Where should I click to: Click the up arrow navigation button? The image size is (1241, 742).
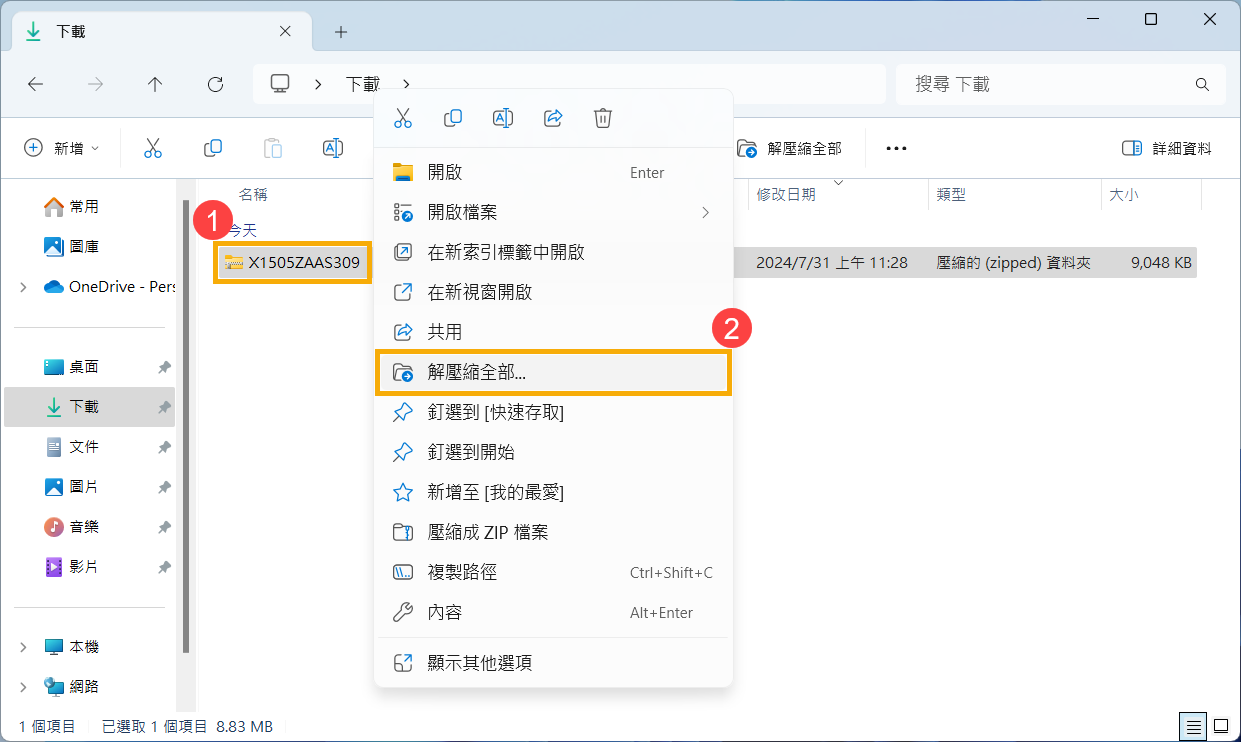[155, 85]
